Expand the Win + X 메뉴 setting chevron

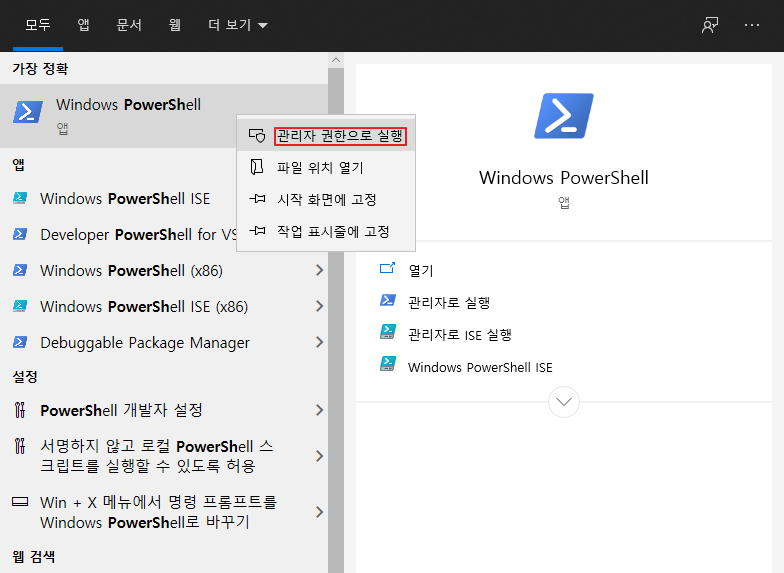click(x=320, y=512)
